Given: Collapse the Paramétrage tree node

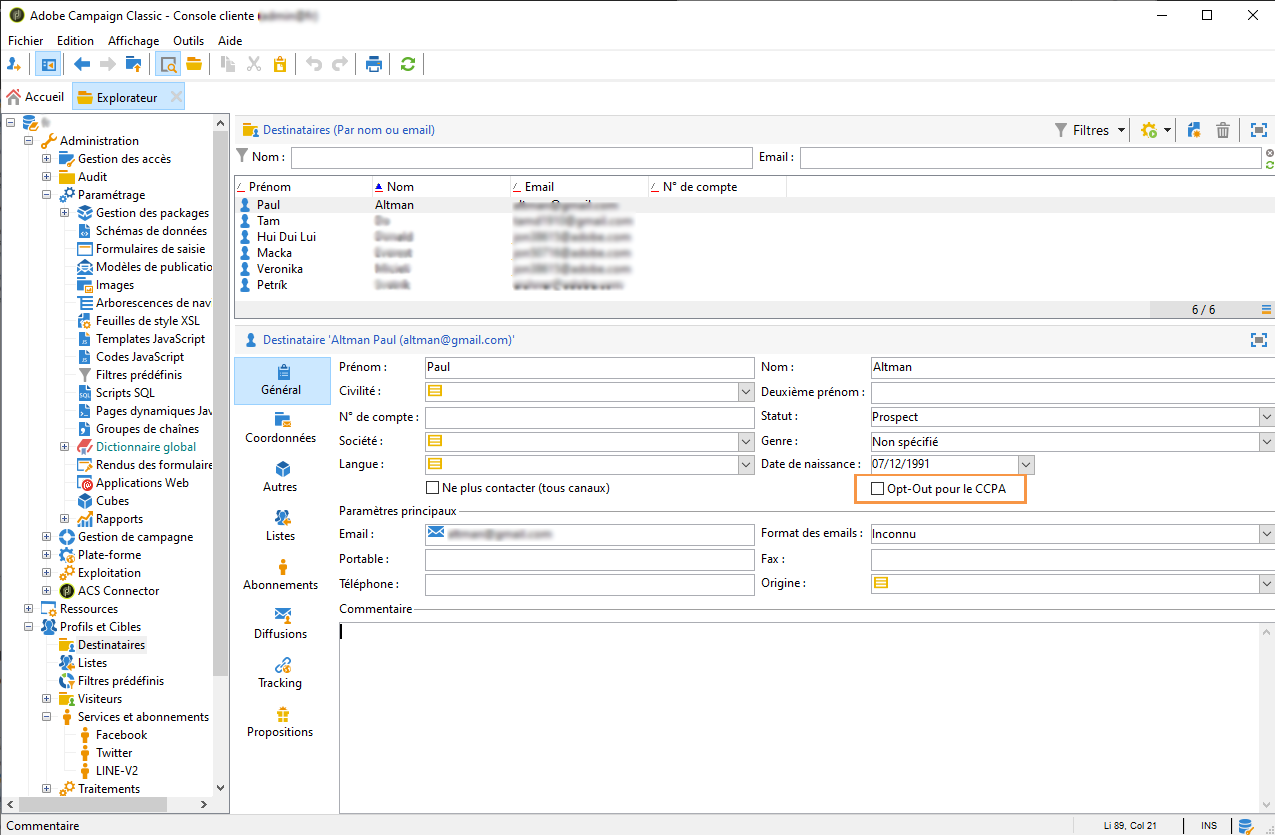Looking at the screenshot, I should 47,195.
